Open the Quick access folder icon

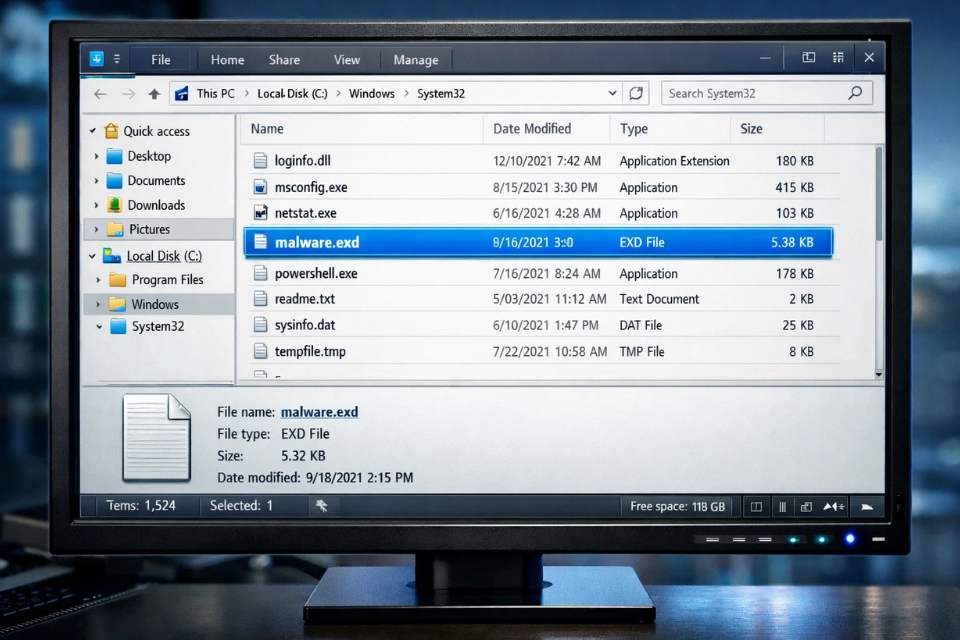coord(114,130)
